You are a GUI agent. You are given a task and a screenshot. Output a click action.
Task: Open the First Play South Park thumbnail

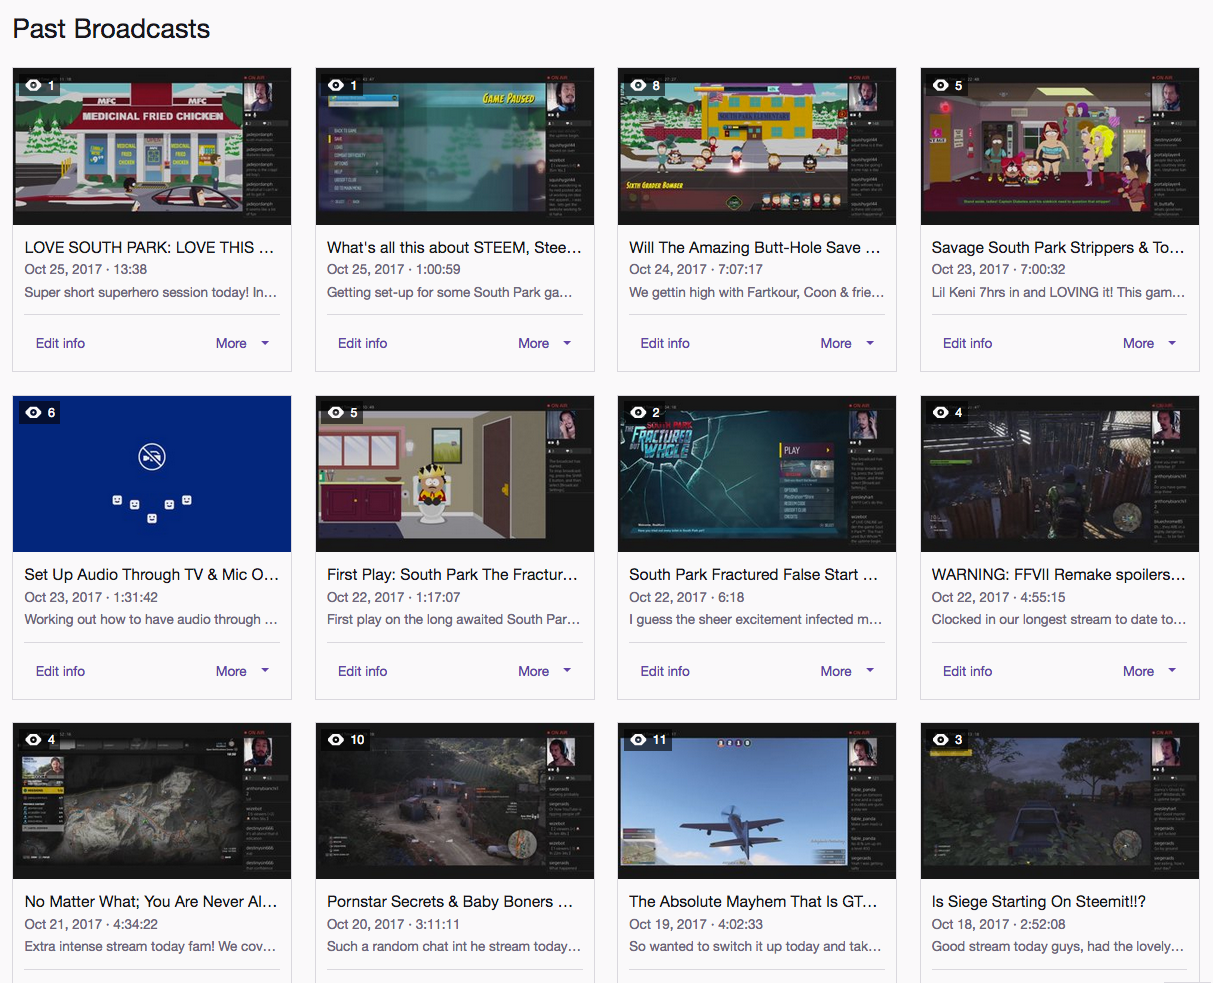point(455,474)
